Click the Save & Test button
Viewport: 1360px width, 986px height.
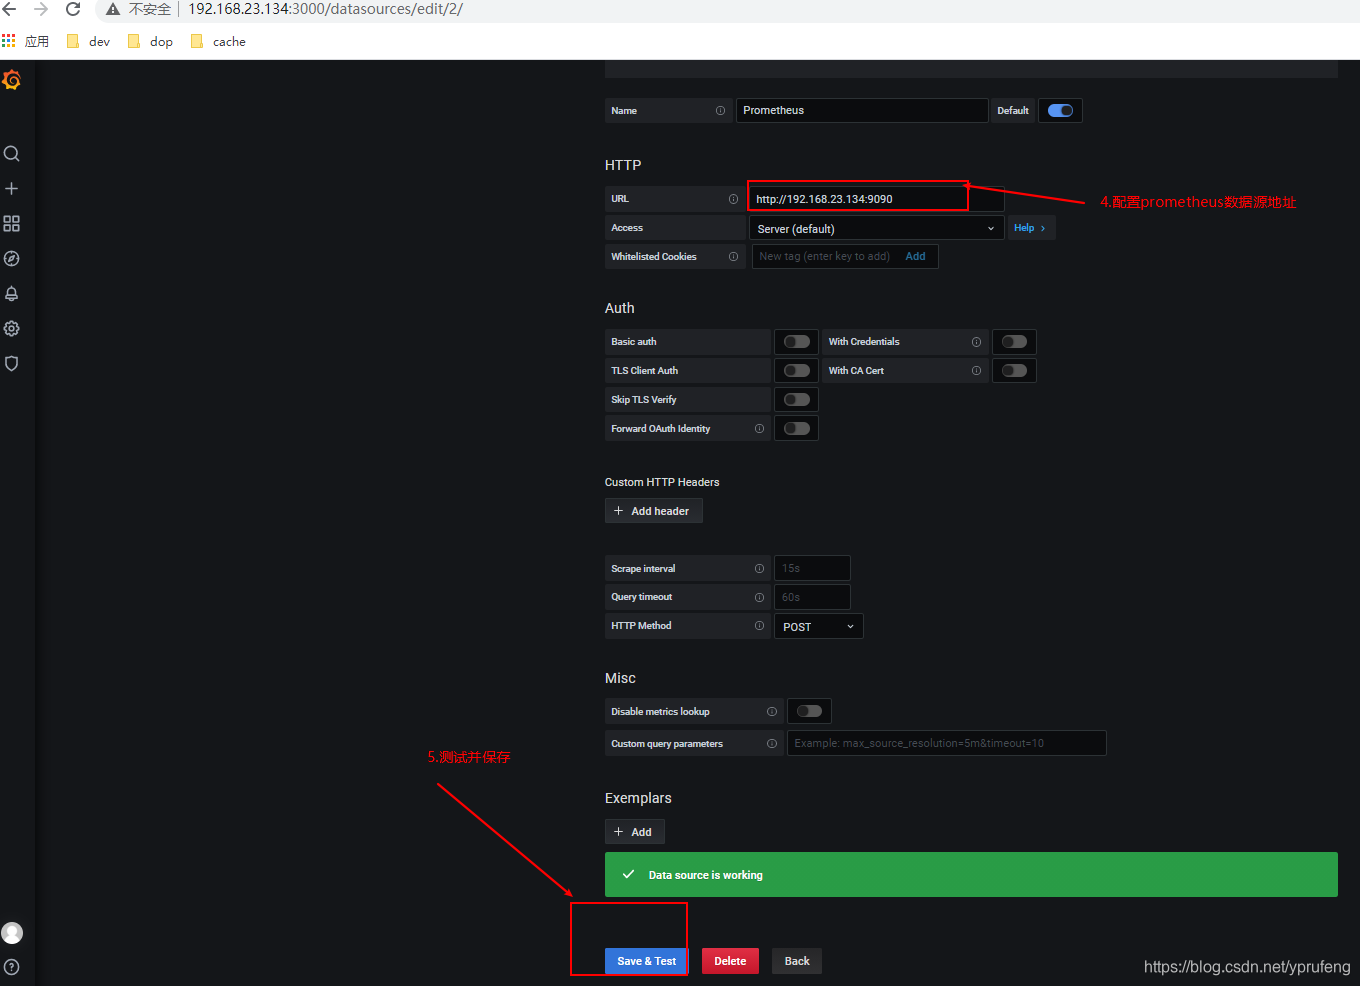coord(646,961)
